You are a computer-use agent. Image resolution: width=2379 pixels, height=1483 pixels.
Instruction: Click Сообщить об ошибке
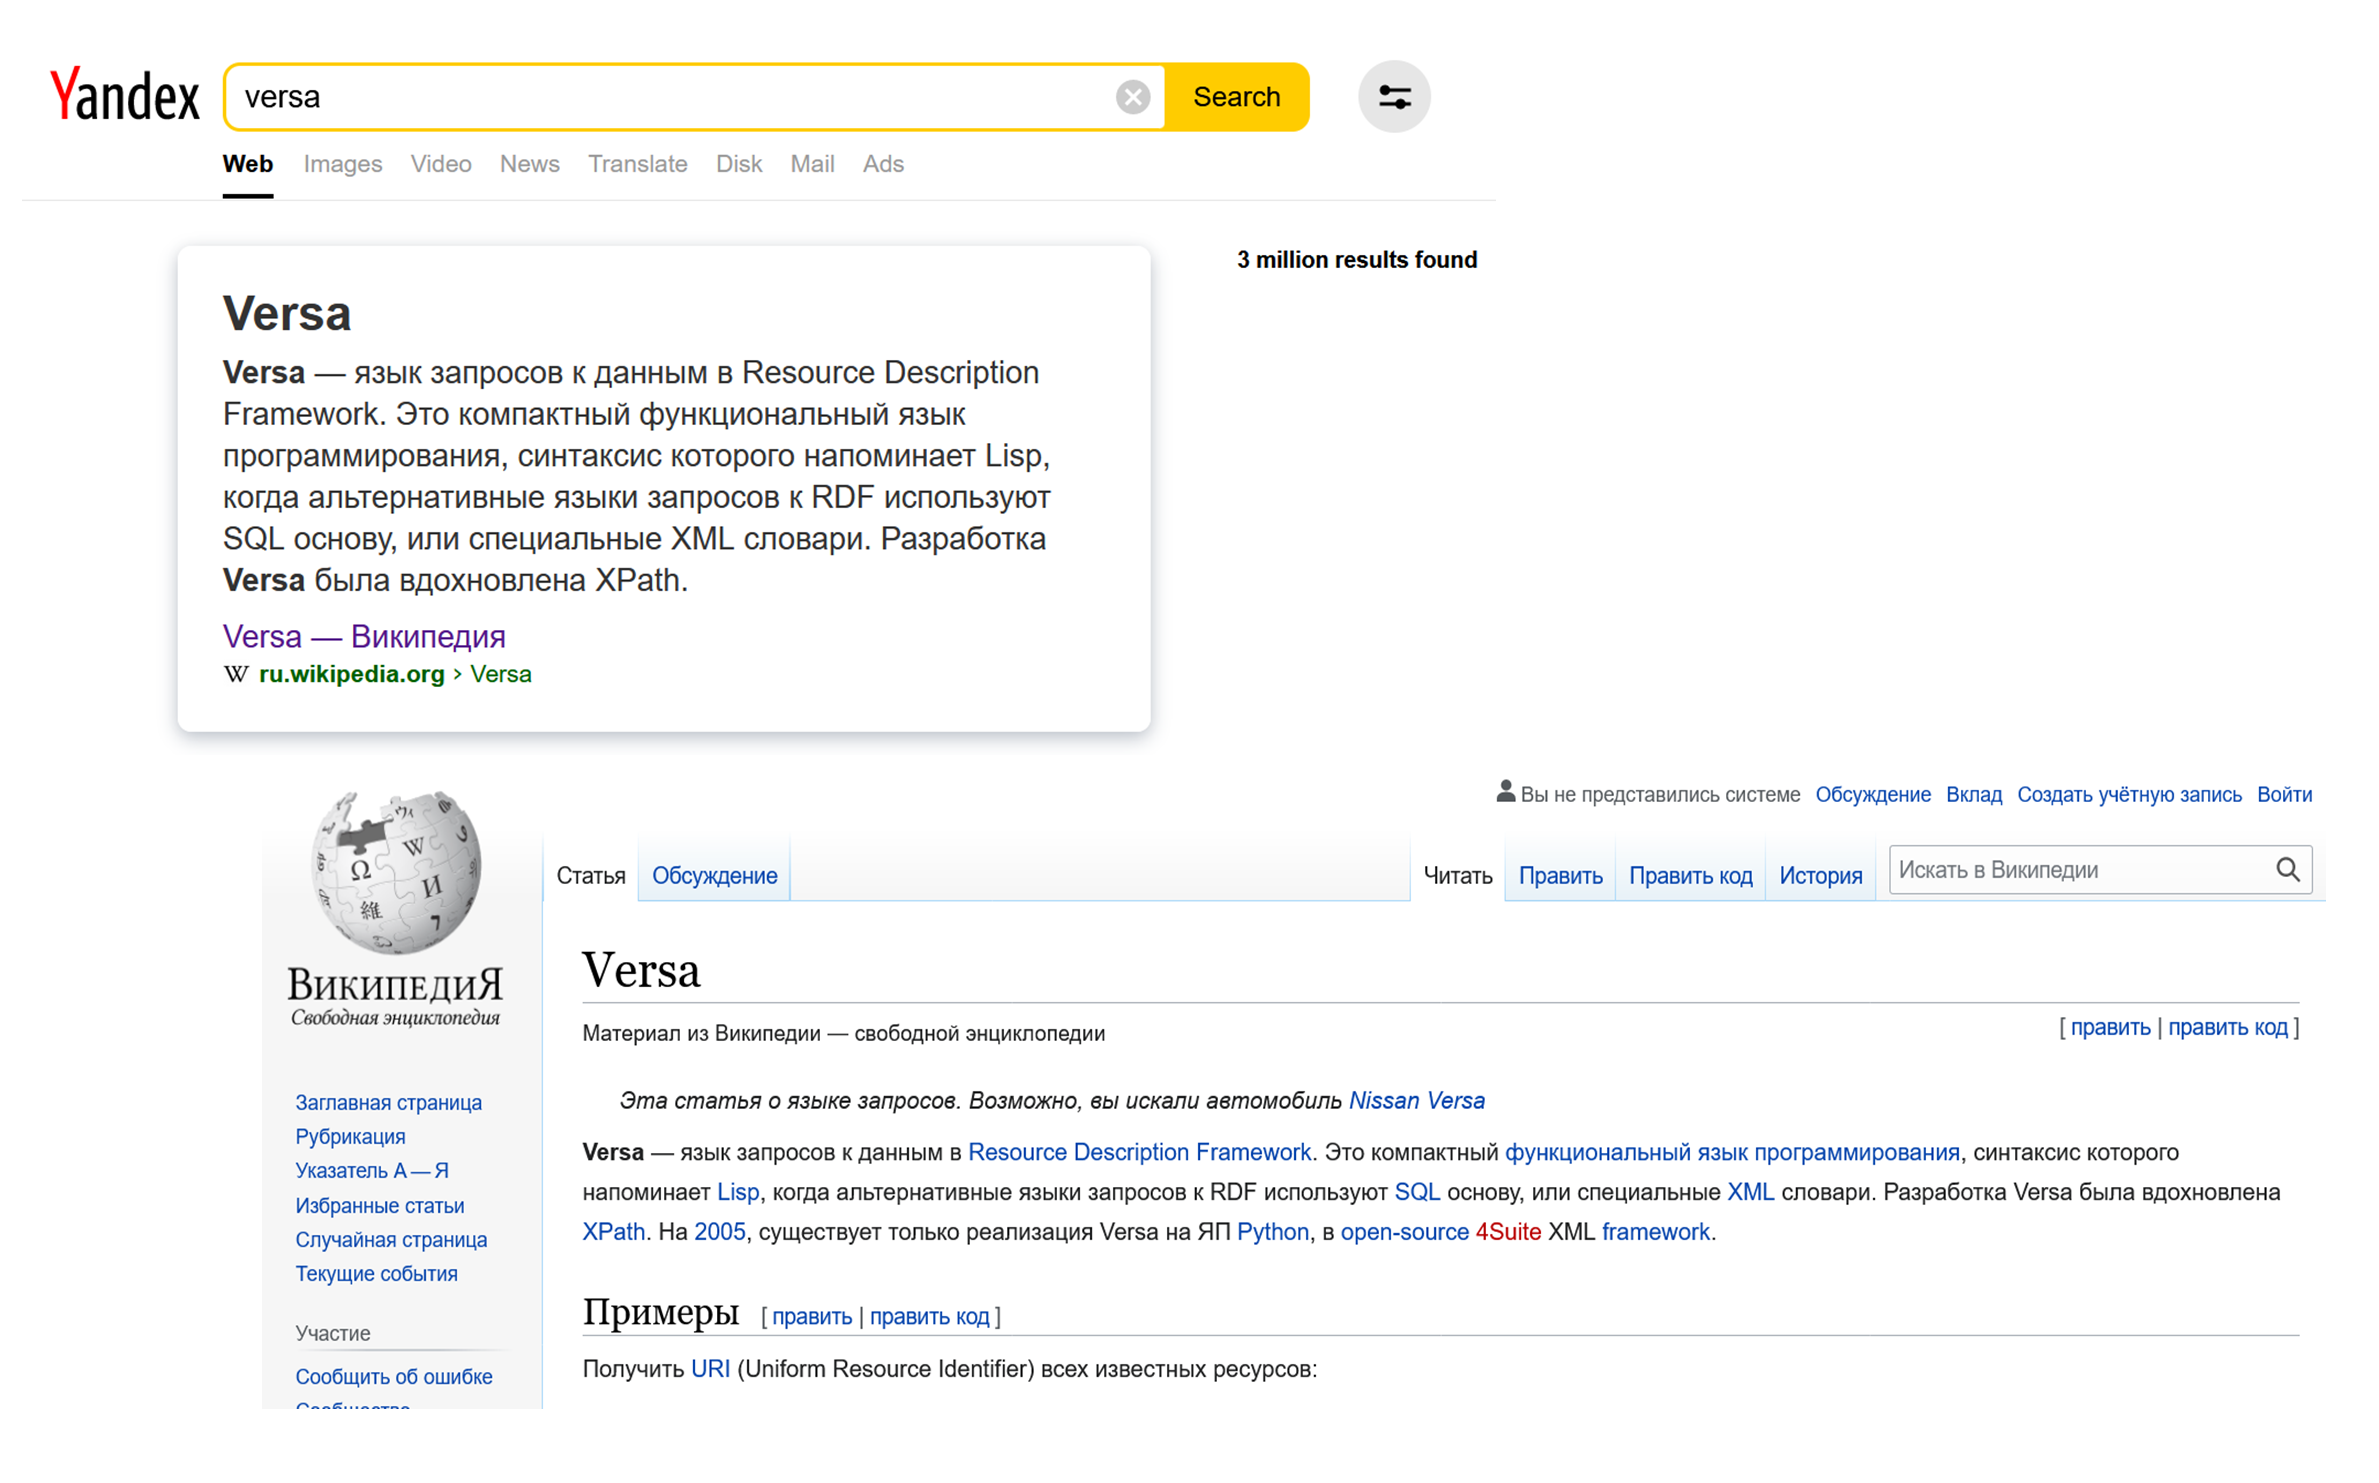393,1376
